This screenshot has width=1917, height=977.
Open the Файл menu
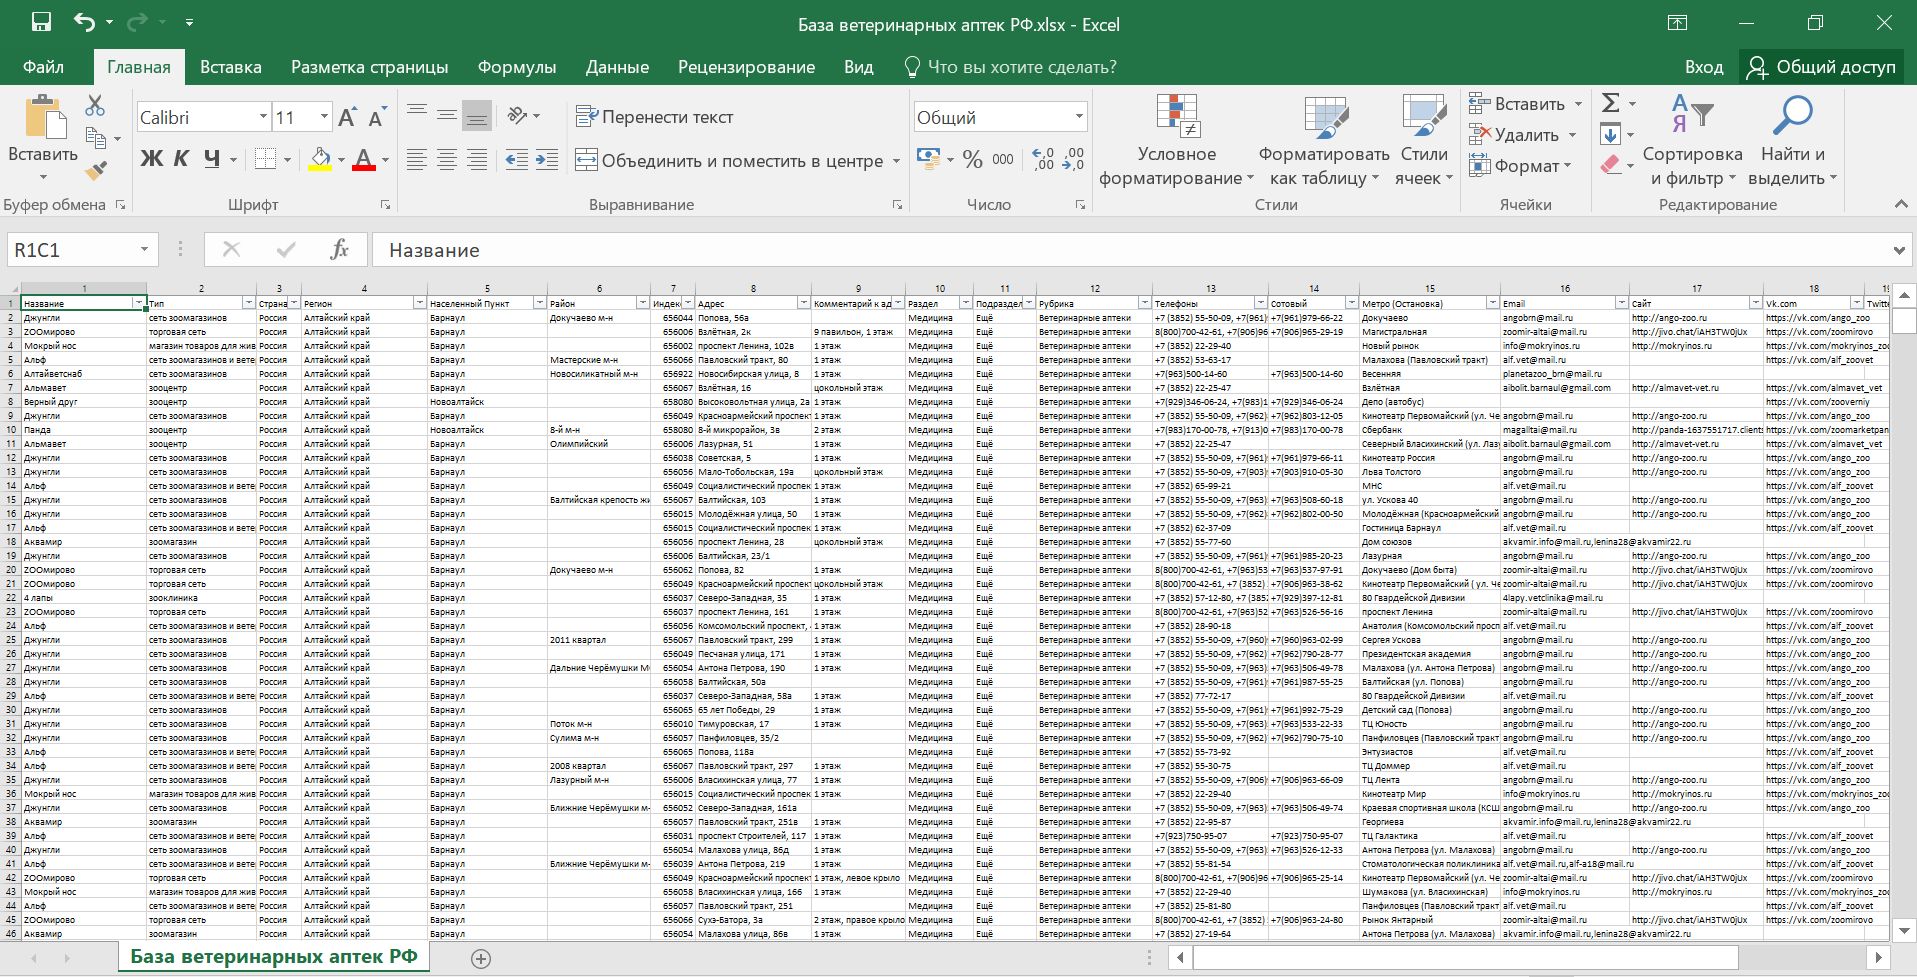point(43,67)
